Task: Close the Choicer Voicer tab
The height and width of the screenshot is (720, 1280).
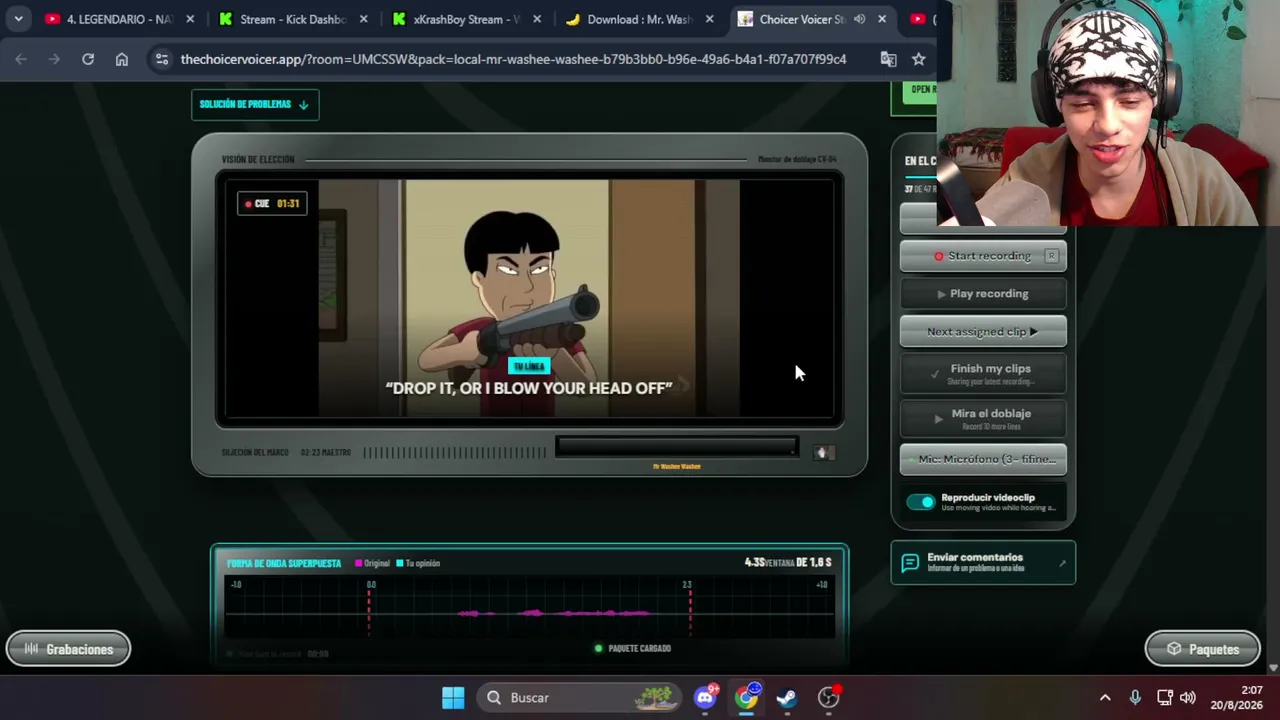Action: point(882,19)
